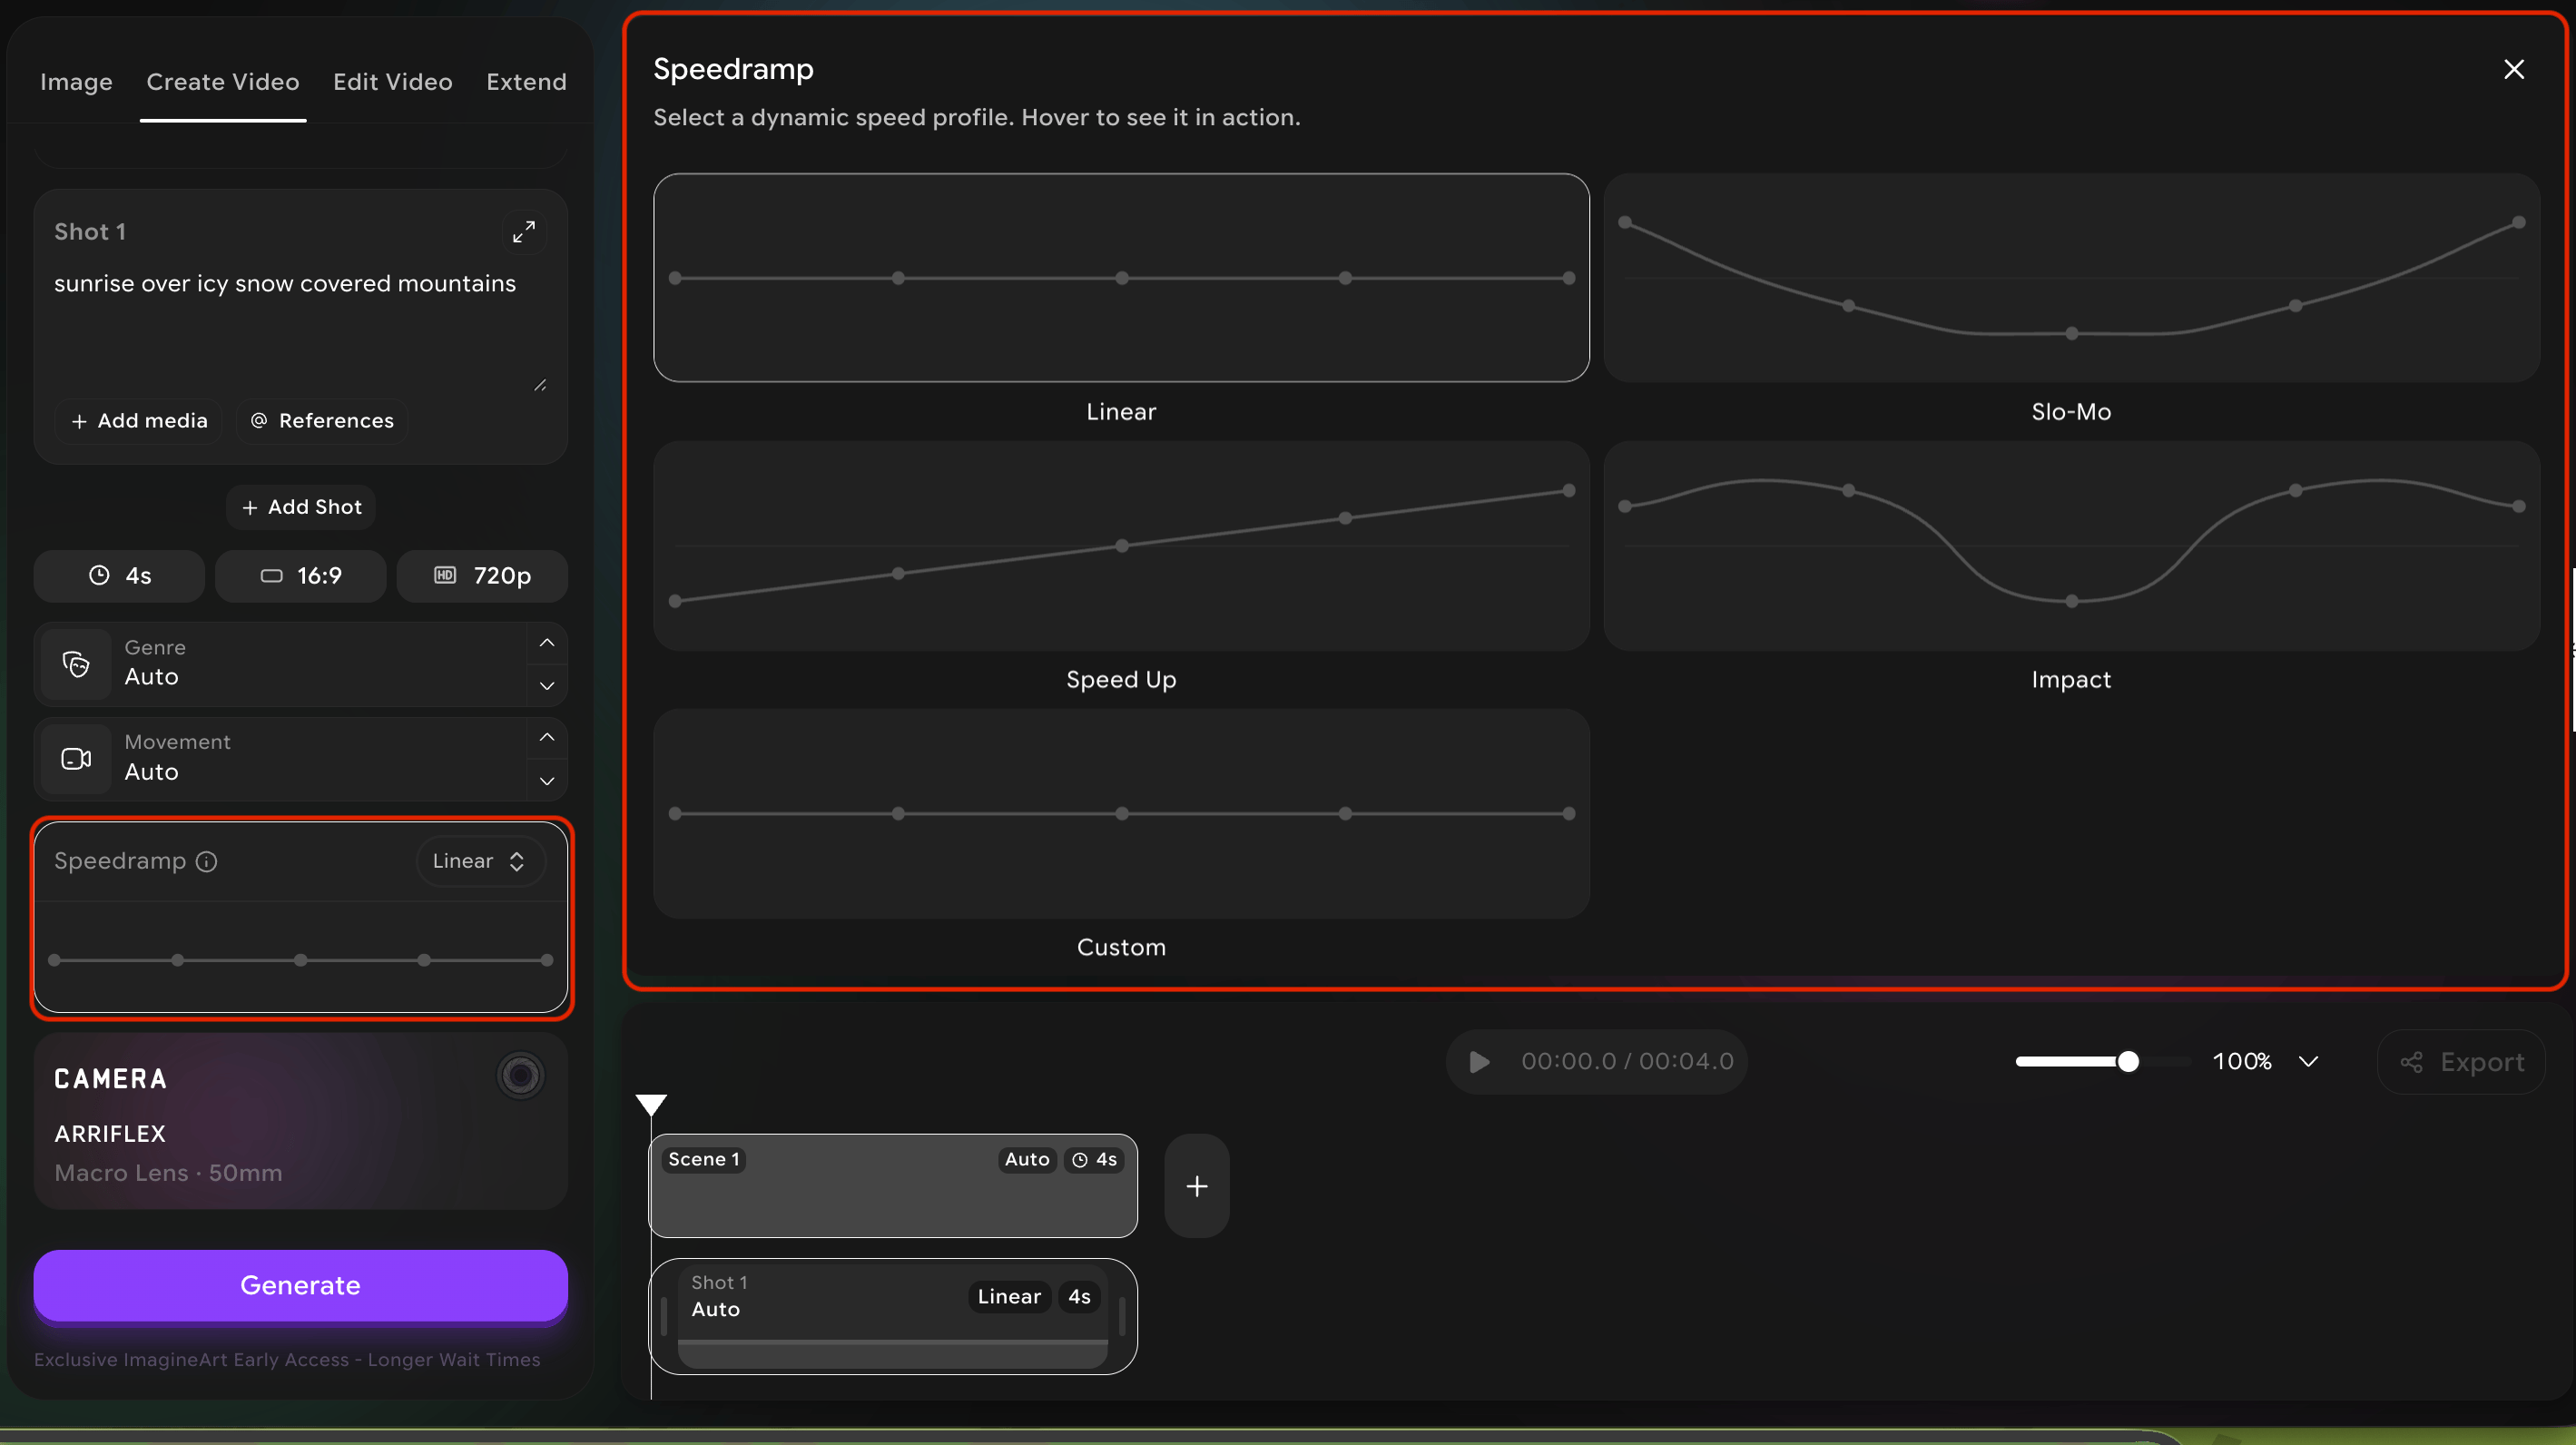This screenshot has height=1445, width=2576.
Task: Select Shot 1 clip in timeline
Action: (893, 1316)
